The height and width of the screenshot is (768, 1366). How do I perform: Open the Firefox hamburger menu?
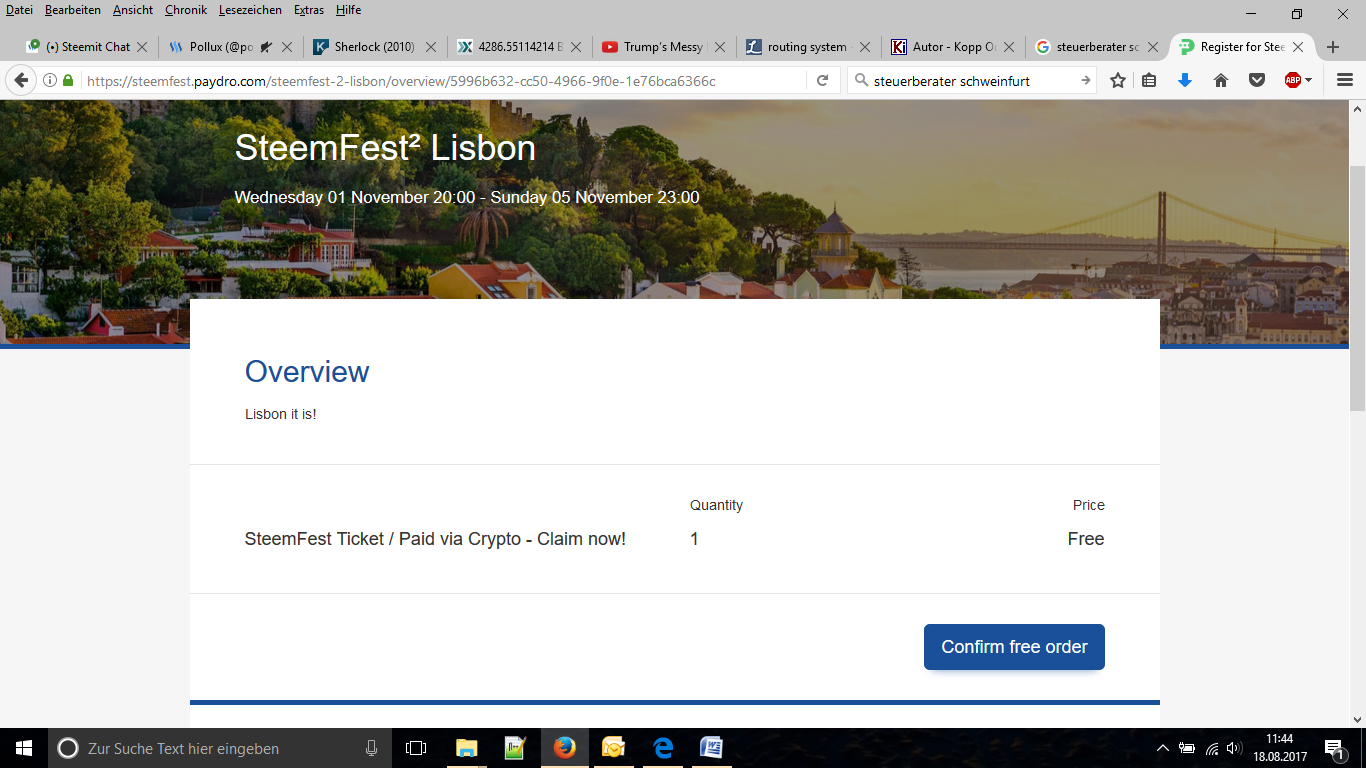click(x=1345, y=81)
